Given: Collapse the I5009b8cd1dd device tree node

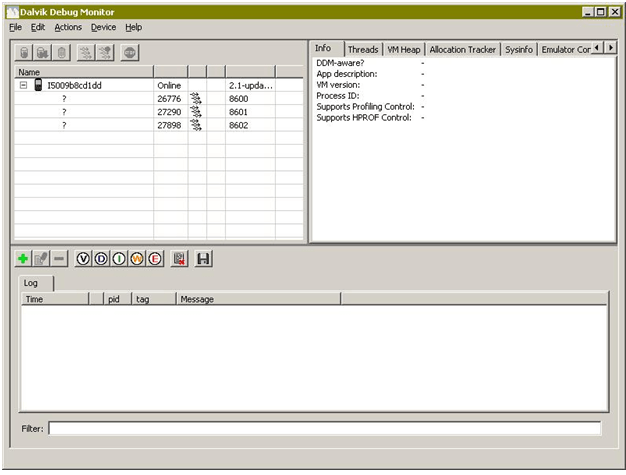Looking at the screenshot, I should tap(23, 86).
